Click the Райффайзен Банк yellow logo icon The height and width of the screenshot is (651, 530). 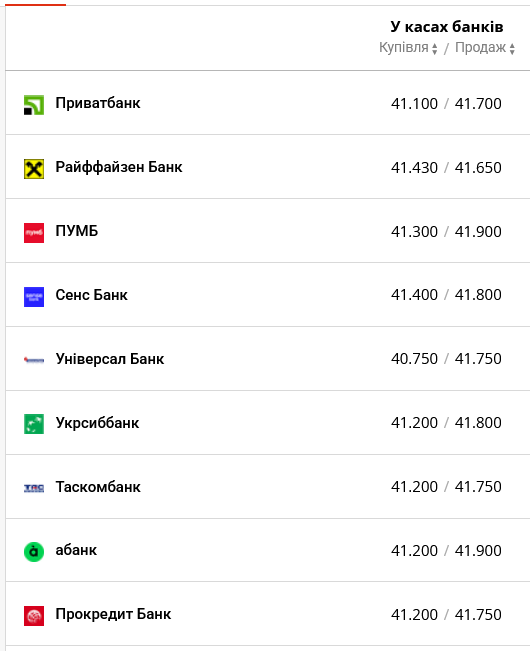tap(34, 169)
